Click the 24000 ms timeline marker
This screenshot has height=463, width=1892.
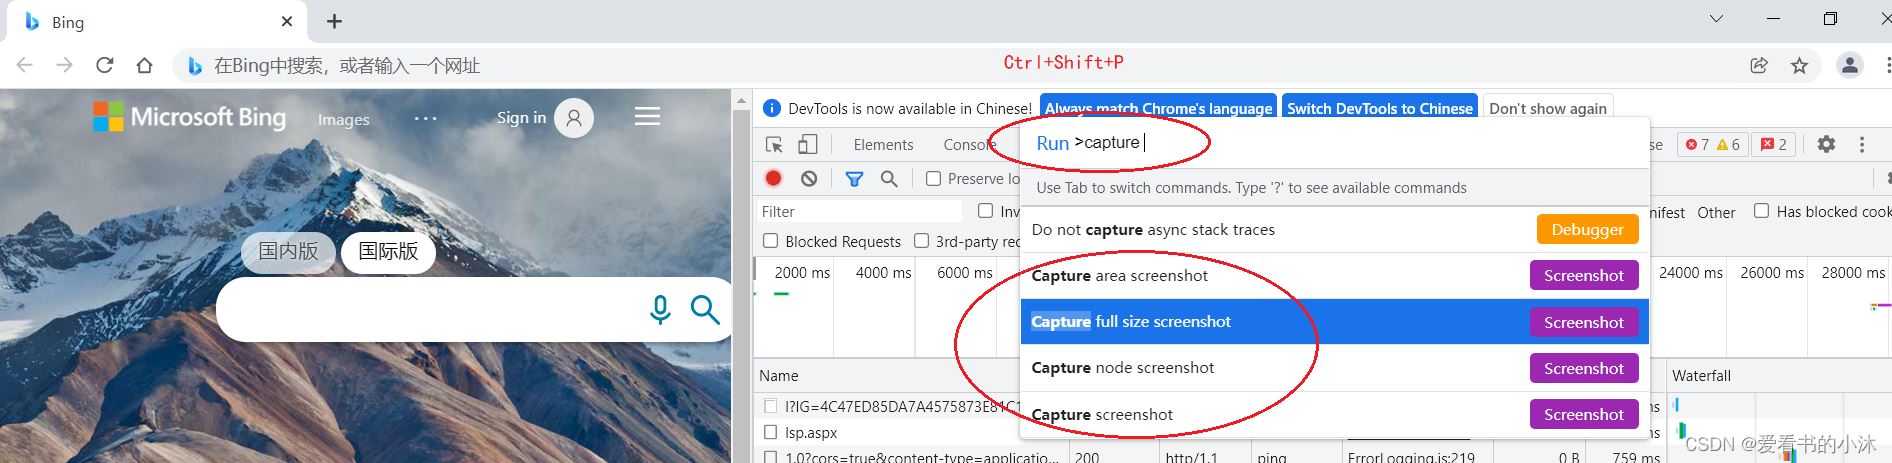click(1691, 273)
